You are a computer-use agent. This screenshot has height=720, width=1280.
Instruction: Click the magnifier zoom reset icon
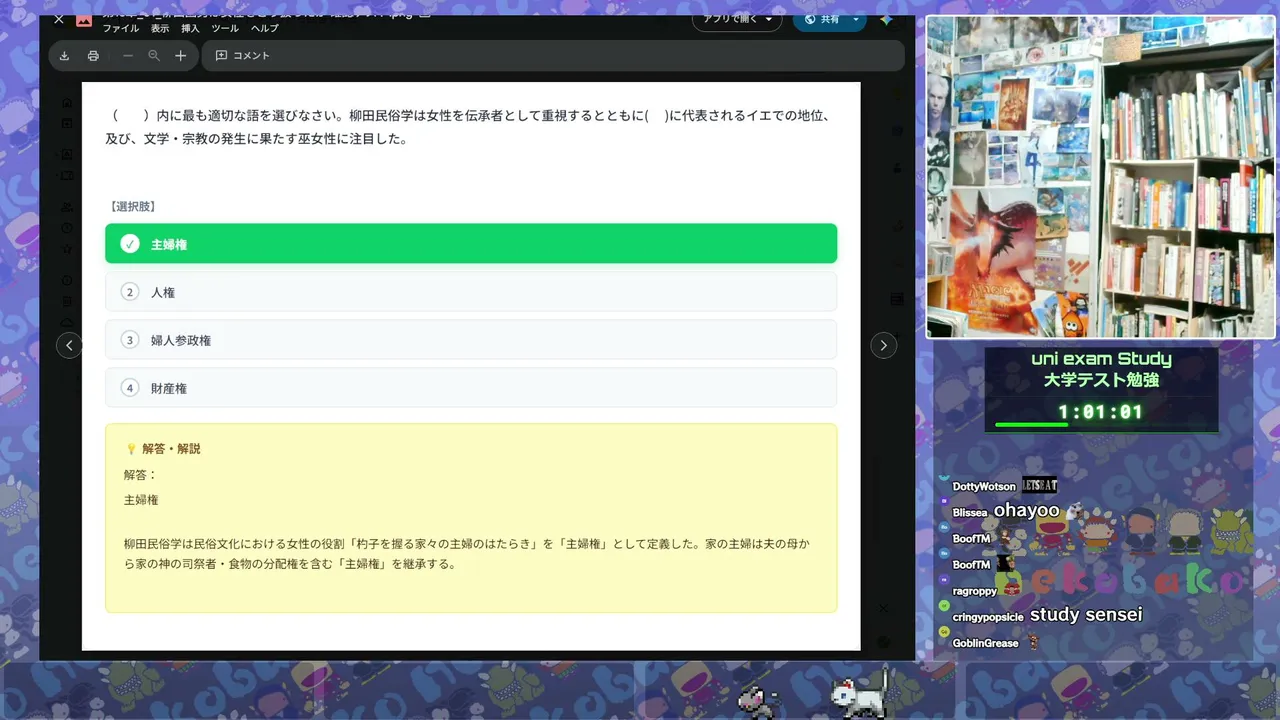154,56
